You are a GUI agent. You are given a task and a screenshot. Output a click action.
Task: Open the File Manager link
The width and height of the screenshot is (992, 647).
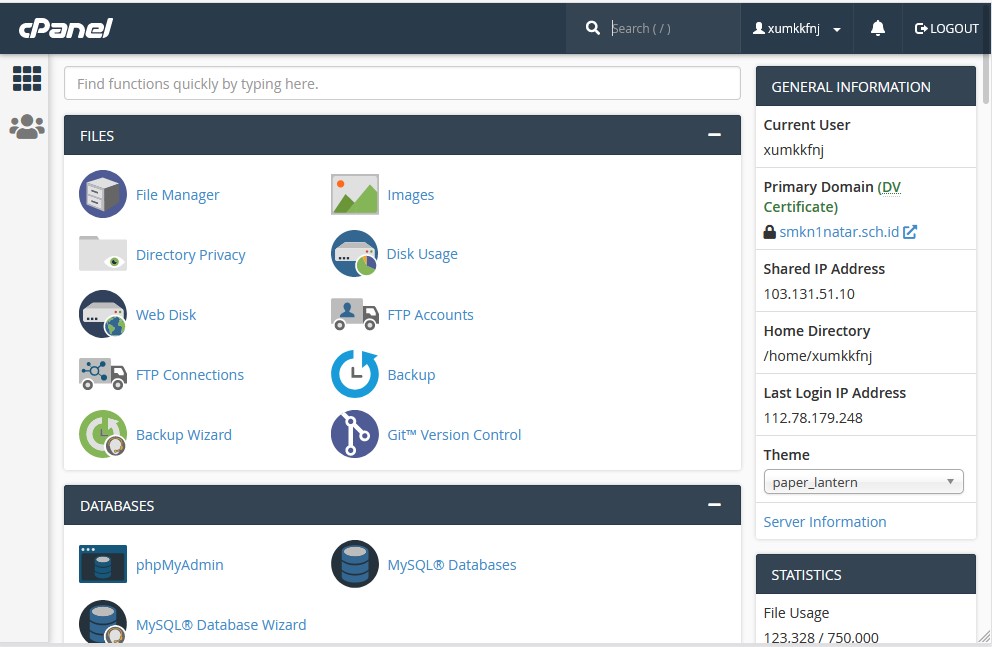point(178,195)
